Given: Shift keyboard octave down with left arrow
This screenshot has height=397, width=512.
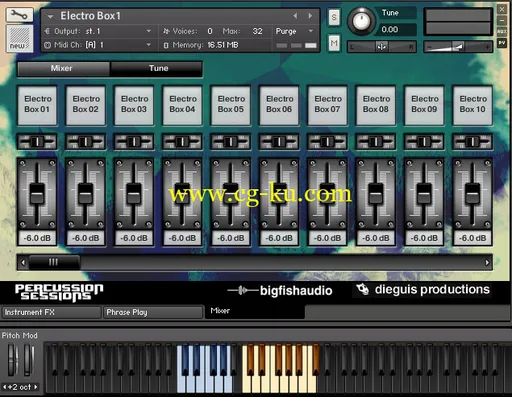Looking at the screenshot, I should [5, 387].
